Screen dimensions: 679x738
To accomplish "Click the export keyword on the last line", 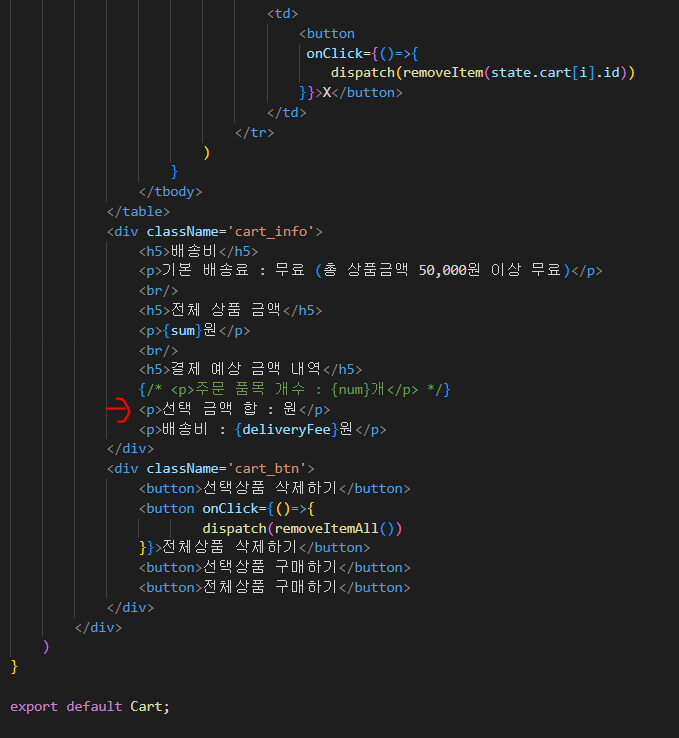I will pos(34,706).
